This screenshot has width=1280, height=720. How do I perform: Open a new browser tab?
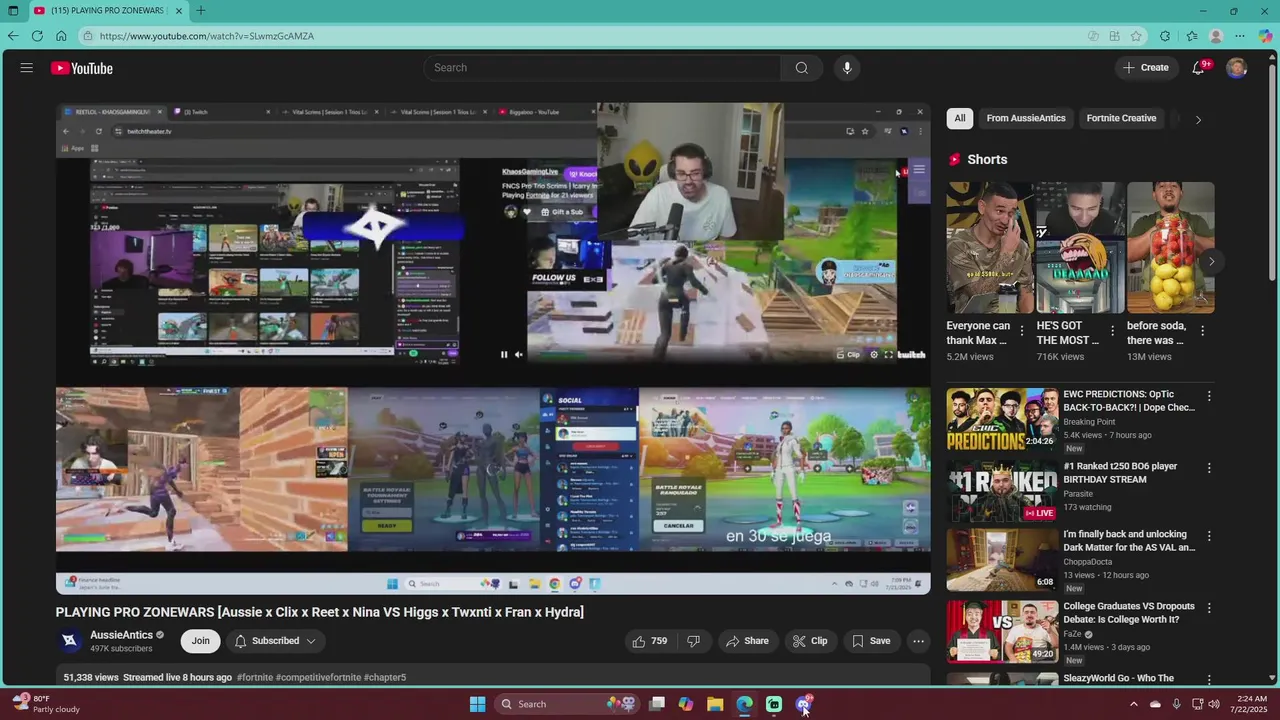point(201,11)
